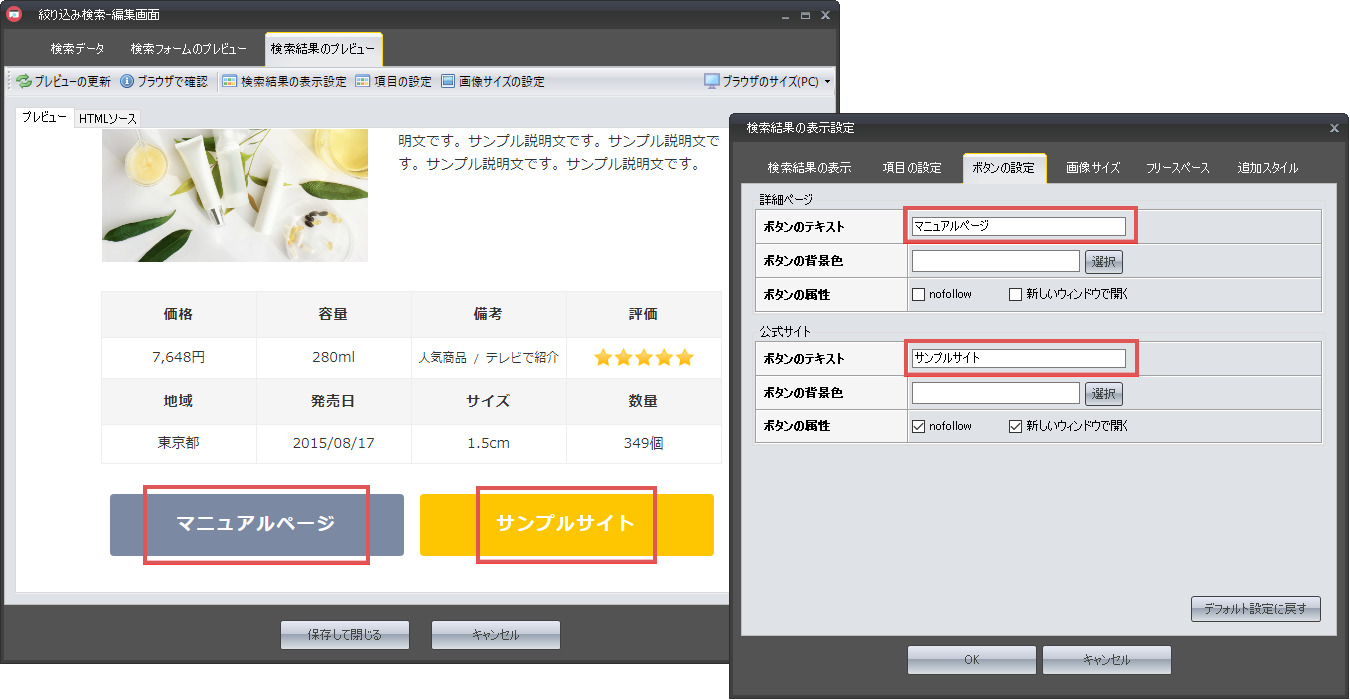
Task: Click デフォルト設定に戻す button
Action: pos(1255,608)
